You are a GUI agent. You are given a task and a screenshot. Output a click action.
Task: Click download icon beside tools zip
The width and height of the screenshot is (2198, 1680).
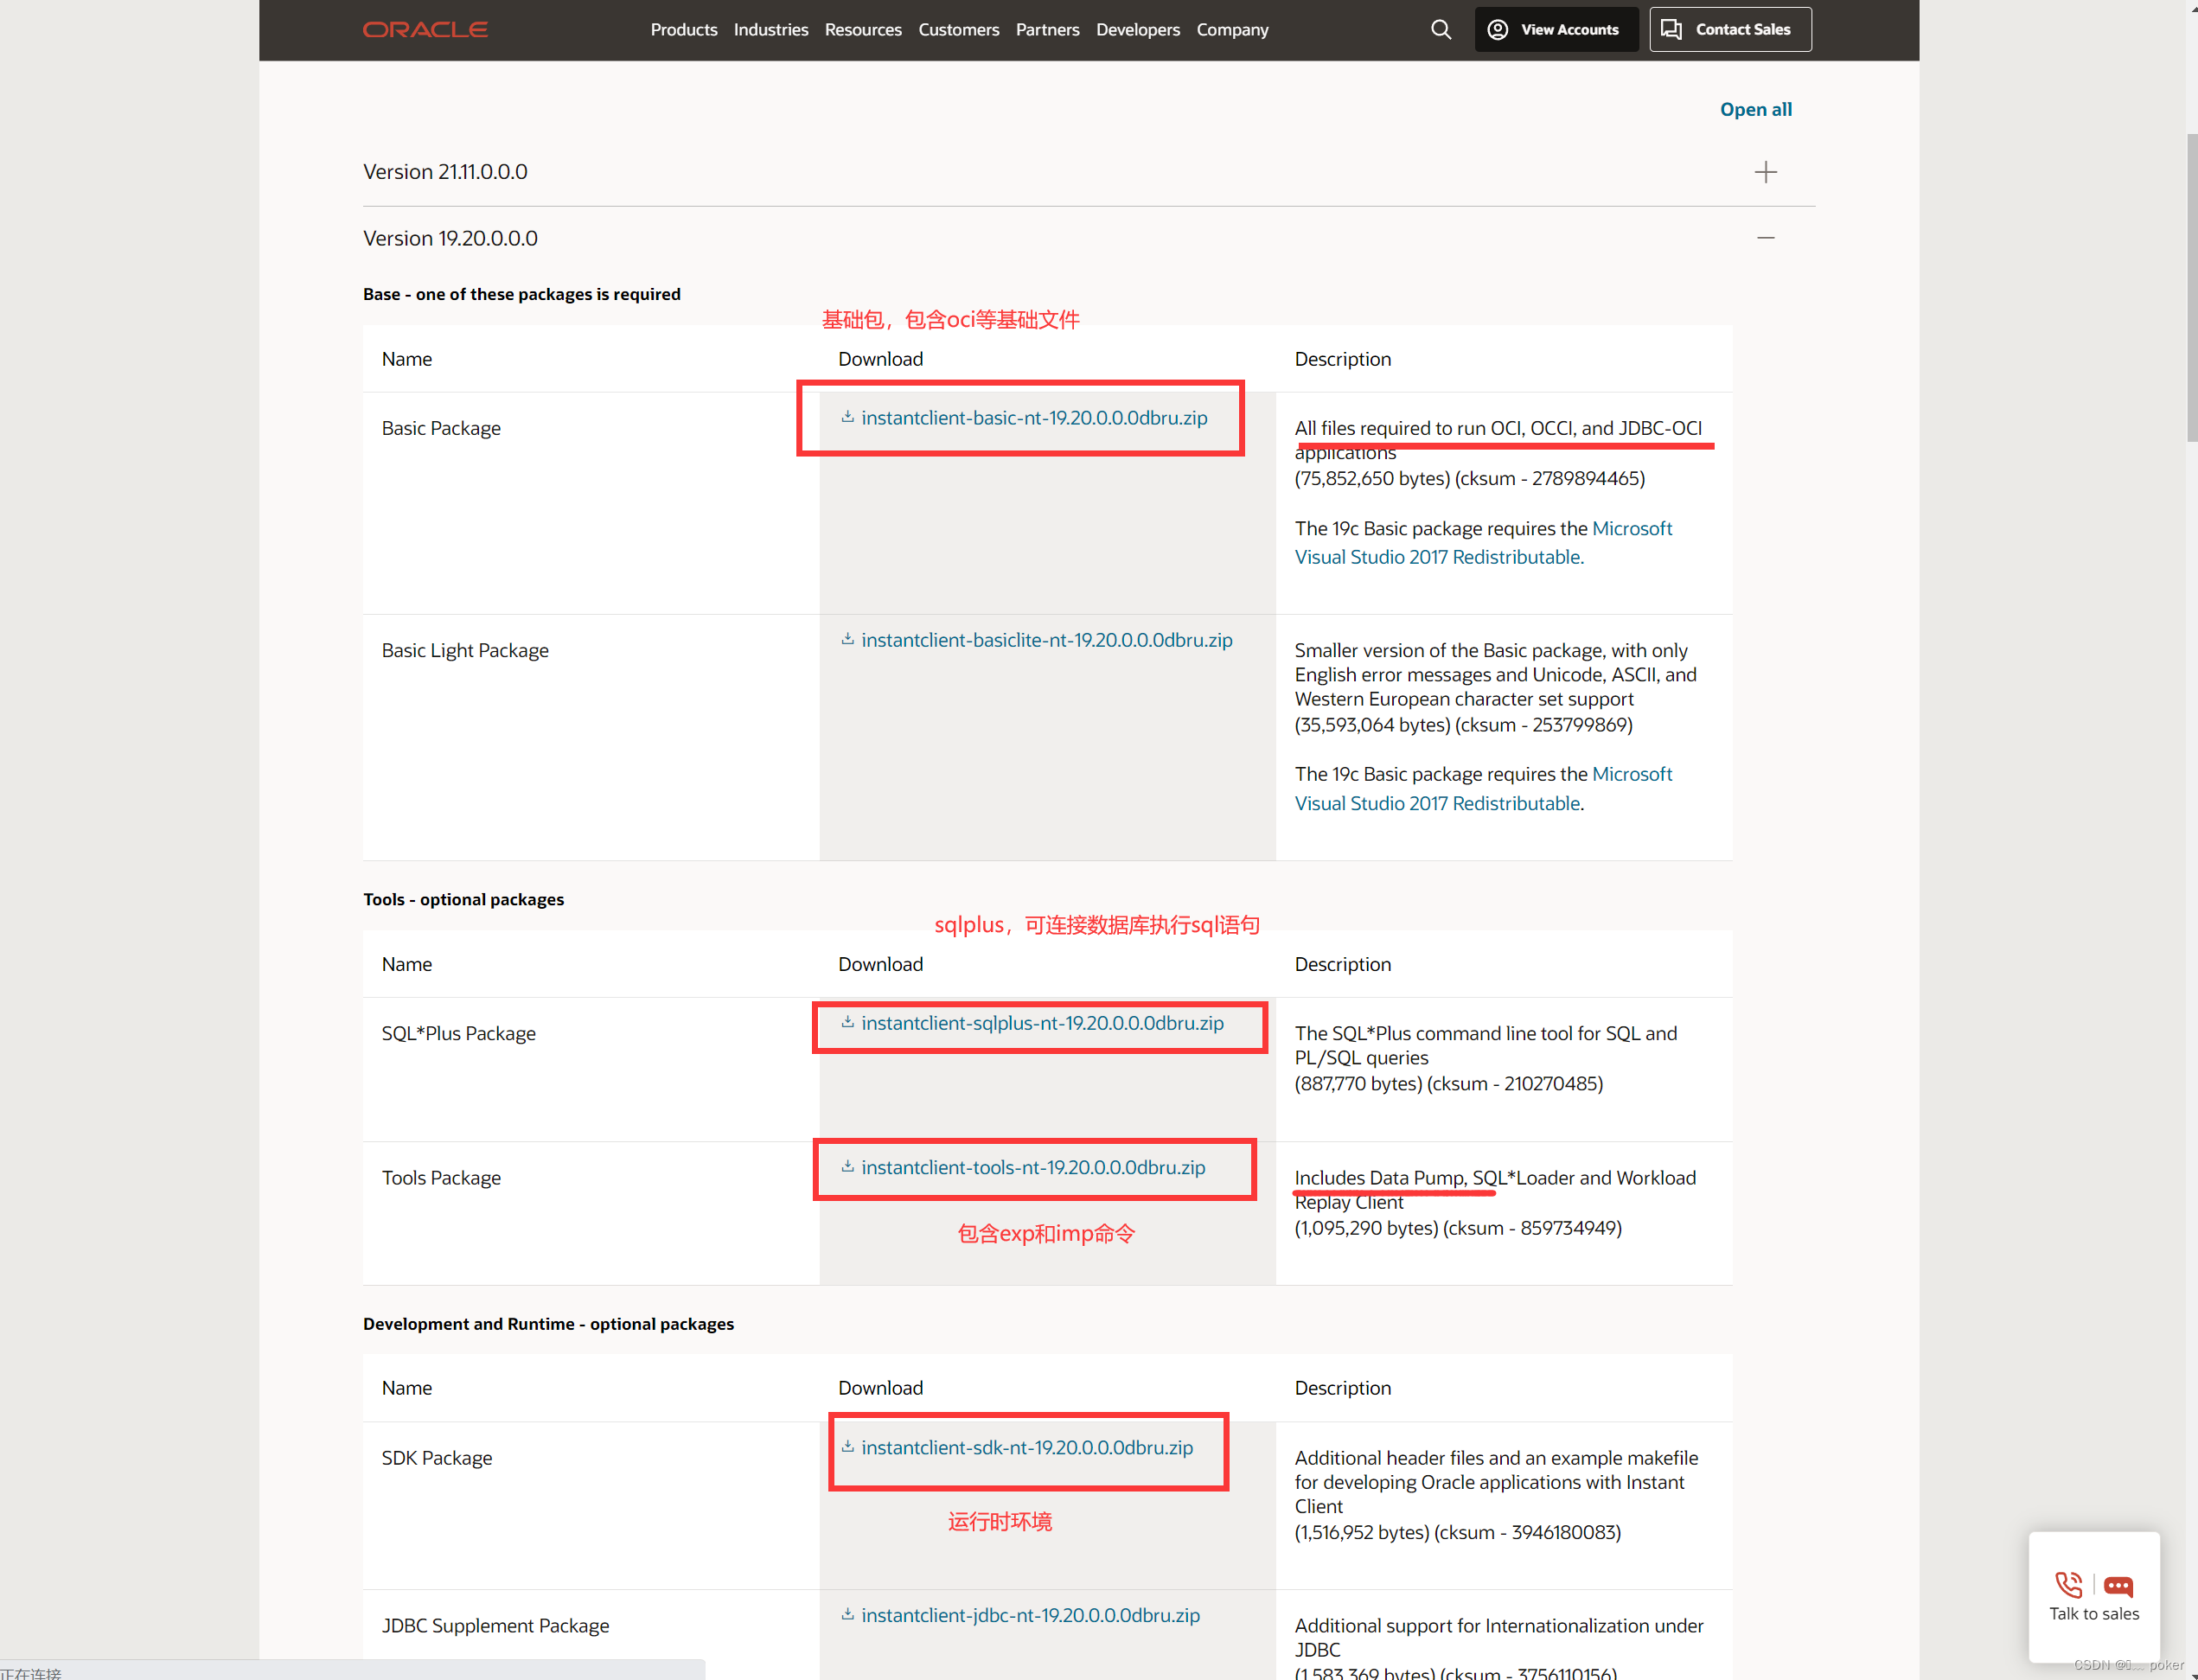847,1166
